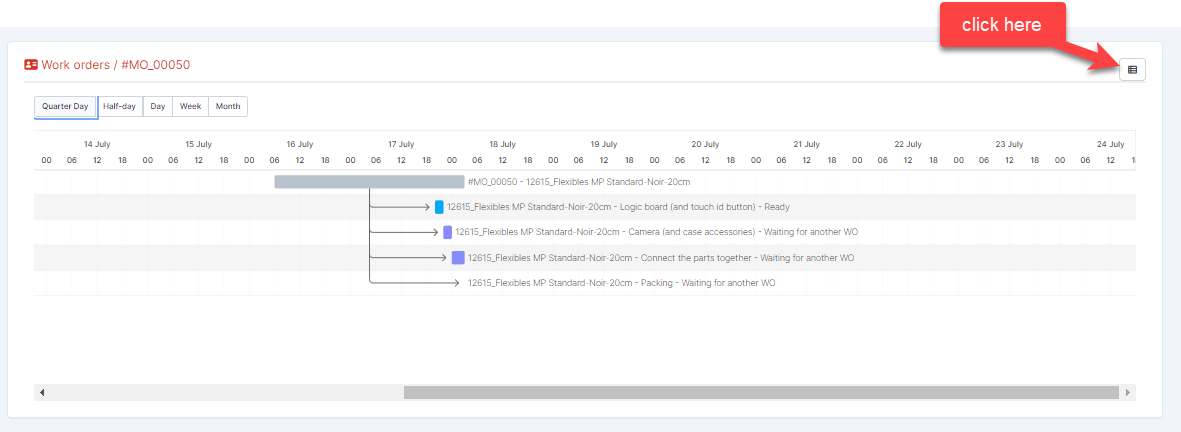Click the empty scrollbar track on left
The height and width of the screenshot is (432, 1181).
(x=220, y=393)
